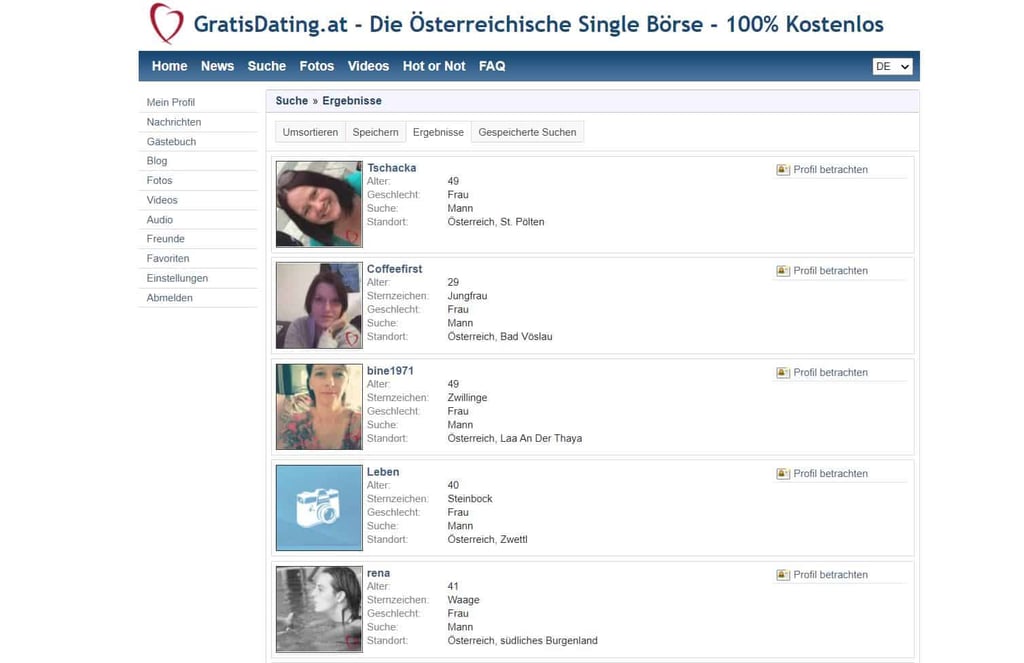This screenshot has height=663, width=1024.
Task: Click Leben's camera placeholder thumbnail
Action: [x=319, y=508]
